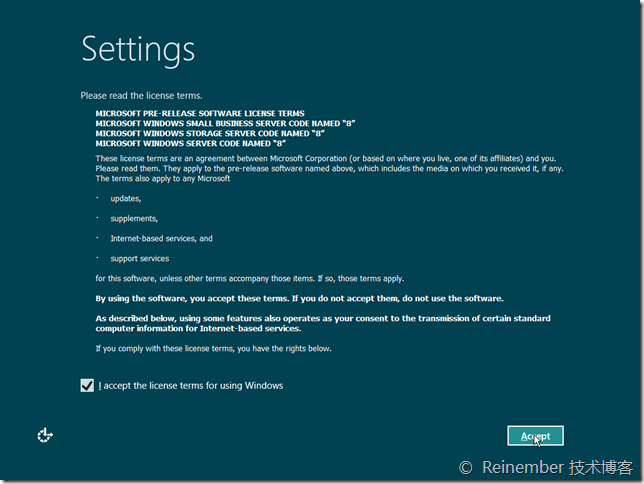Screen dimensions: 644x484
Task: Click 'By using the software, you accept' paragraph
Action: tap(299, 299)
